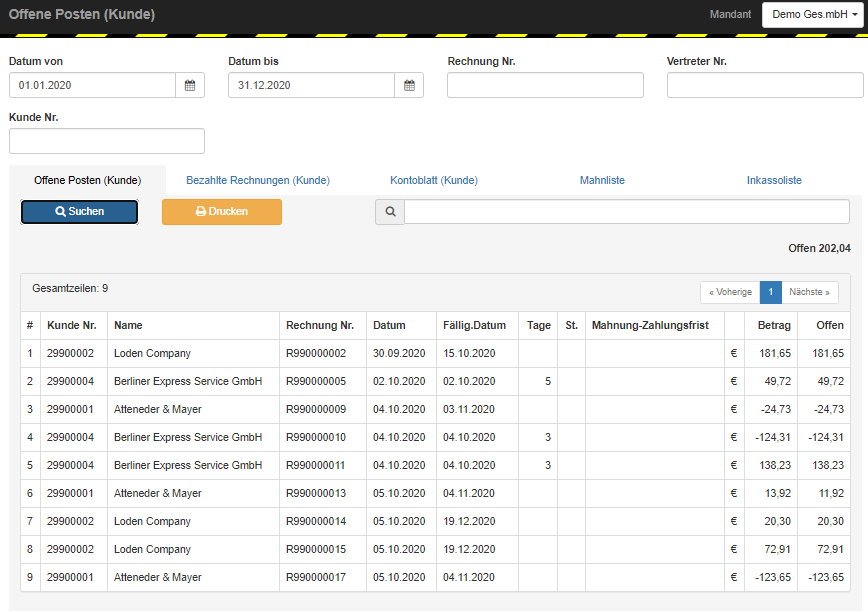
Task: Select invoice R990000005
Action: click(x=316, y=381)
